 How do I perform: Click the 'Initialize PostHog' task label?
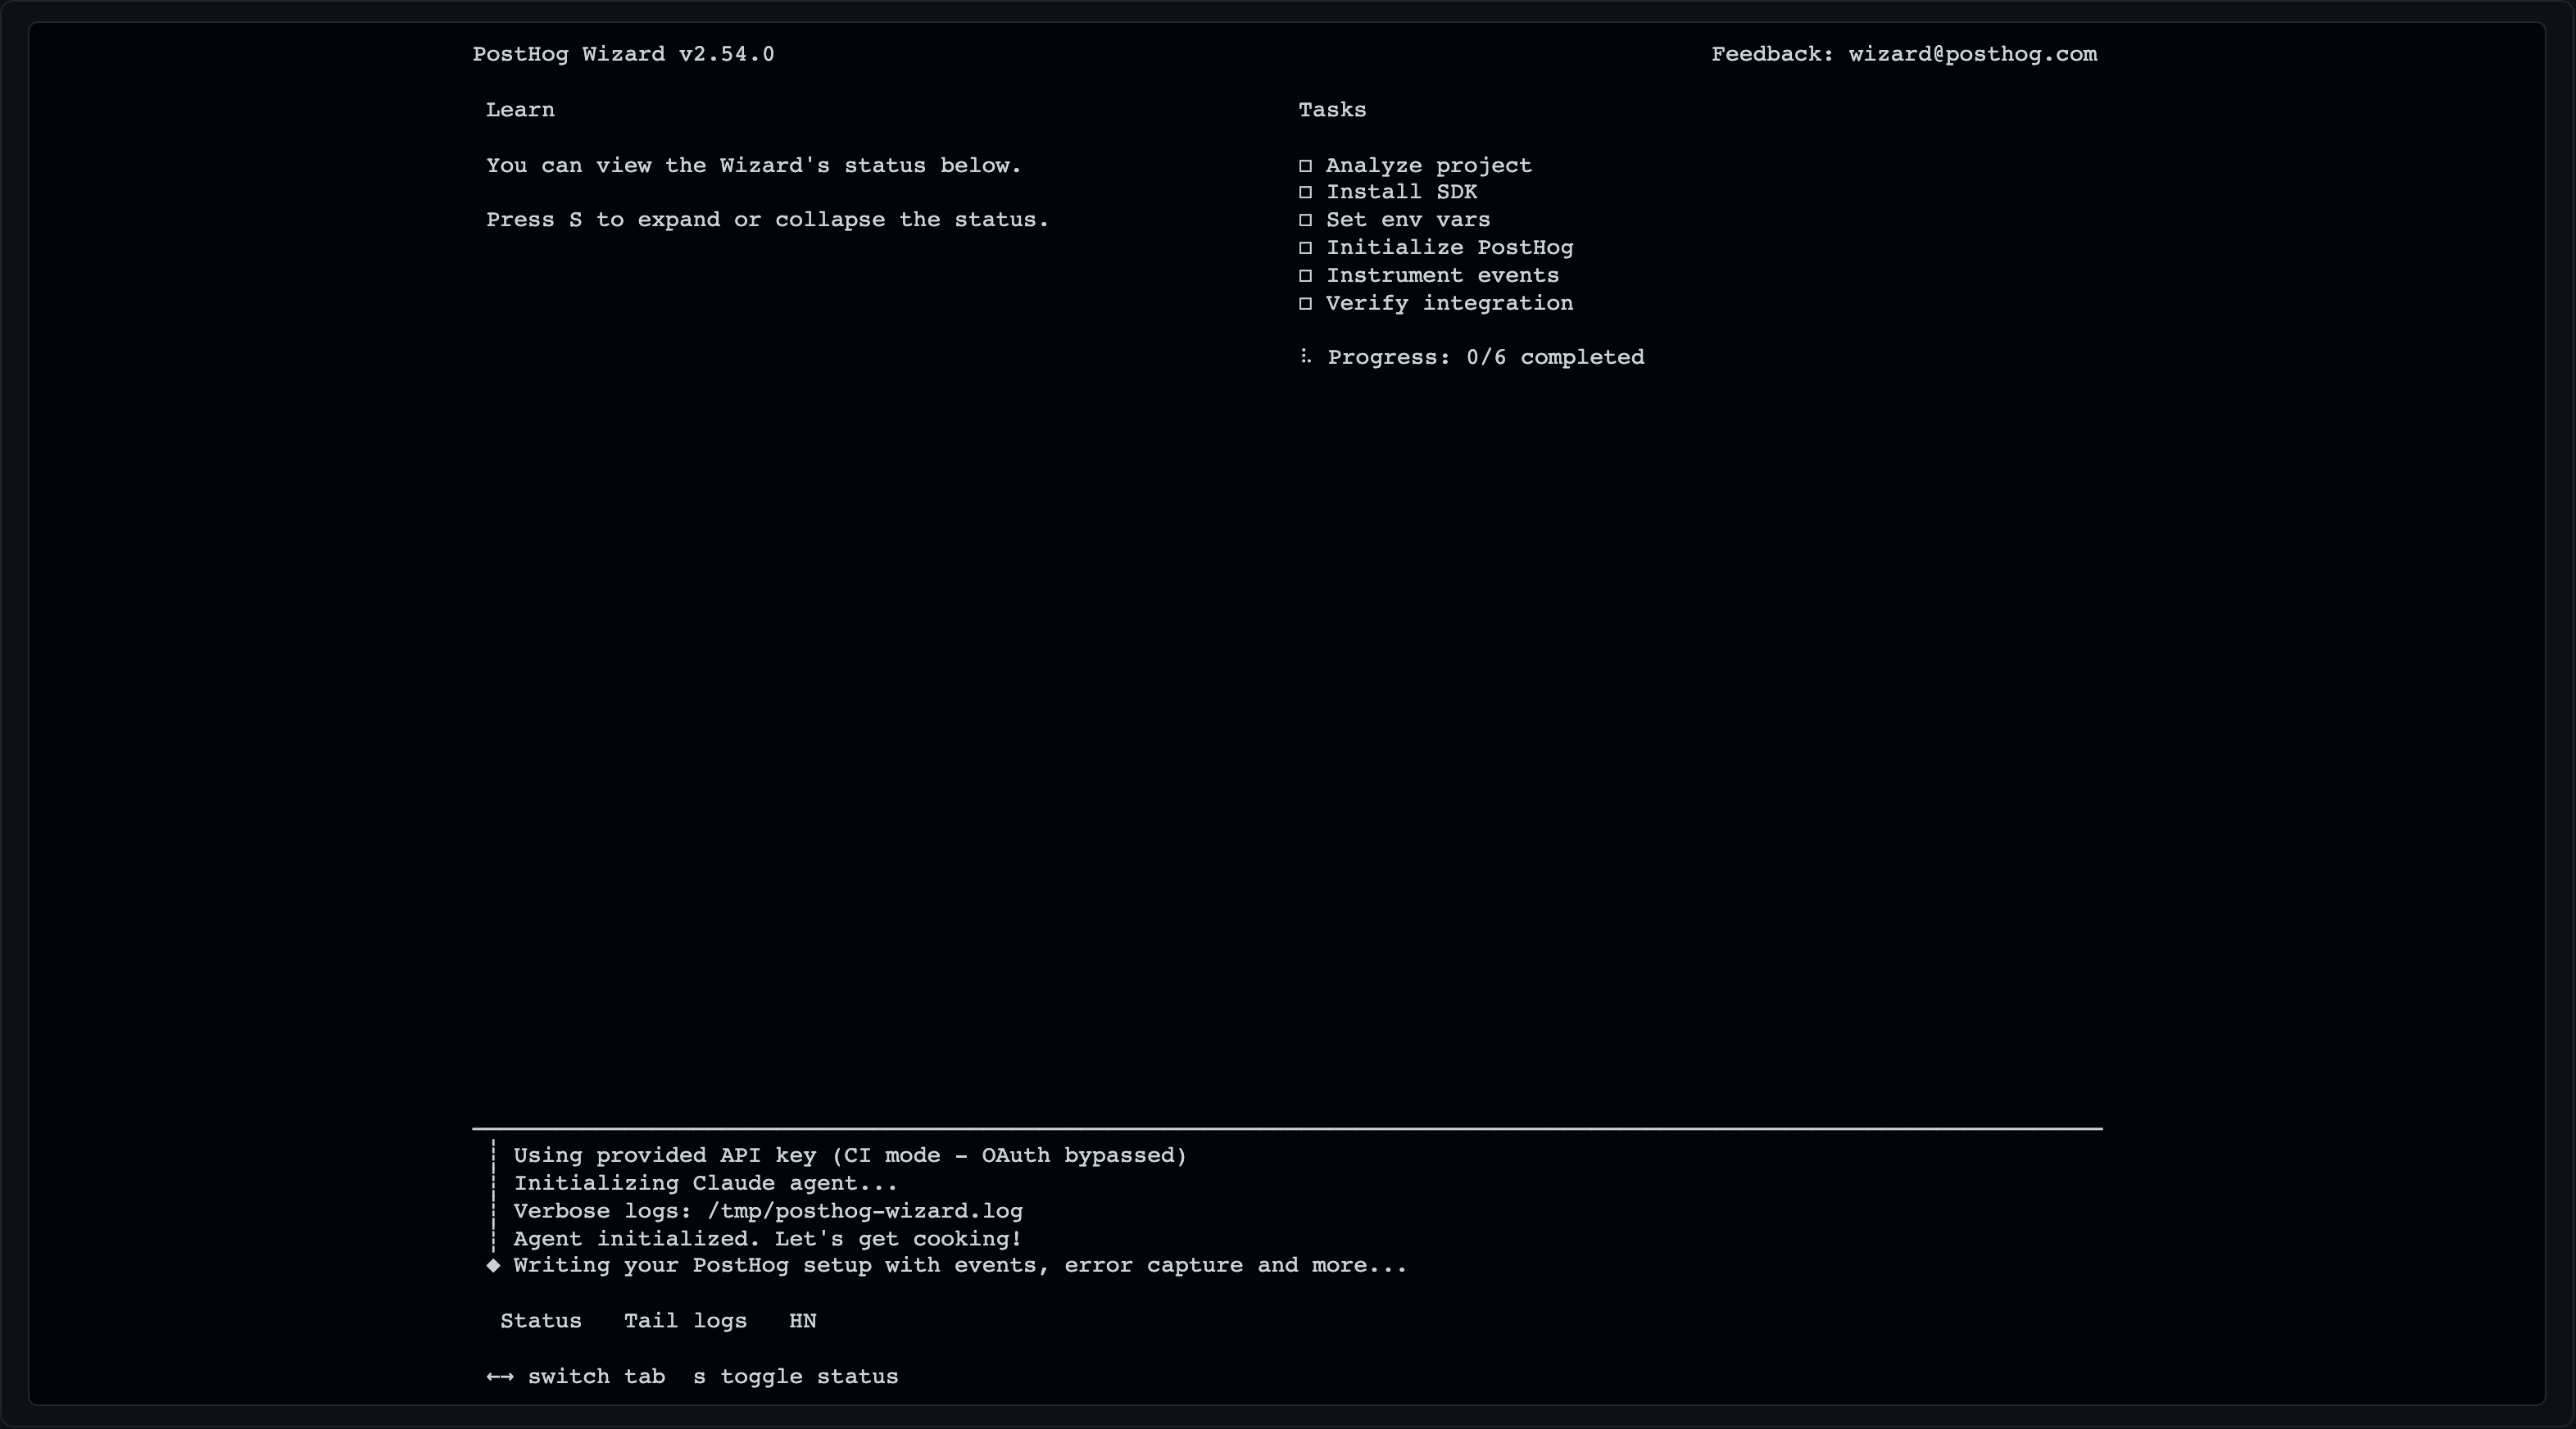click(1450, 248)
